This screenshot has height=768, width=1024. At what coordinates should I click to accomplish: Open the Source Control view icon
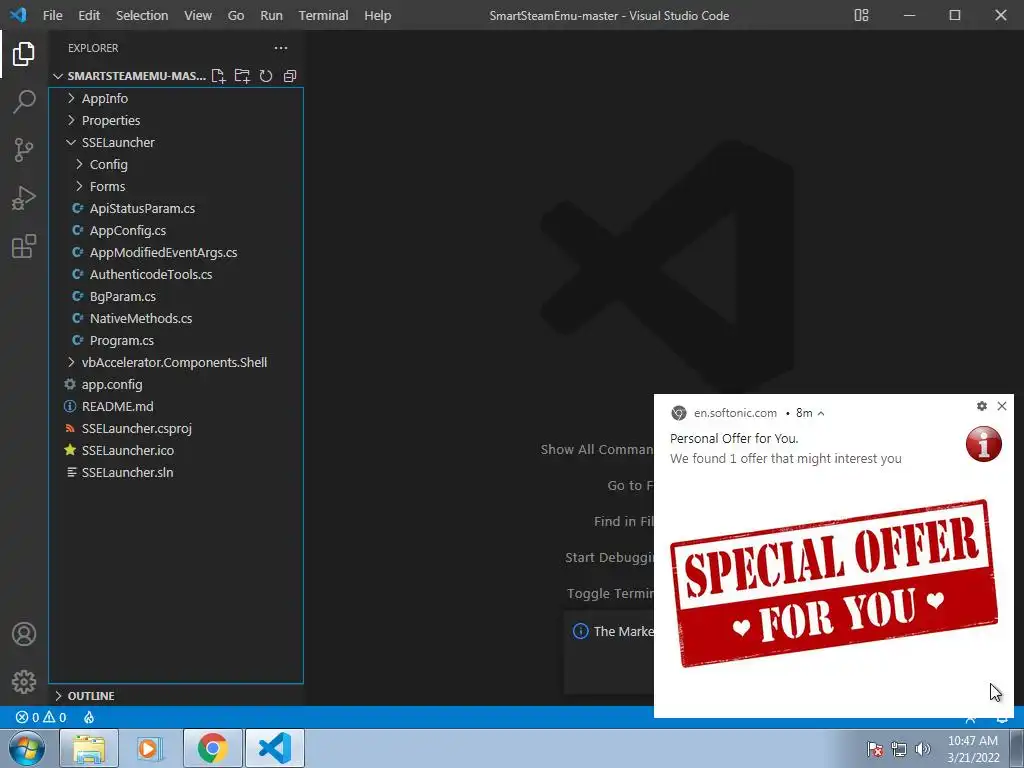(x=24, y=150)
